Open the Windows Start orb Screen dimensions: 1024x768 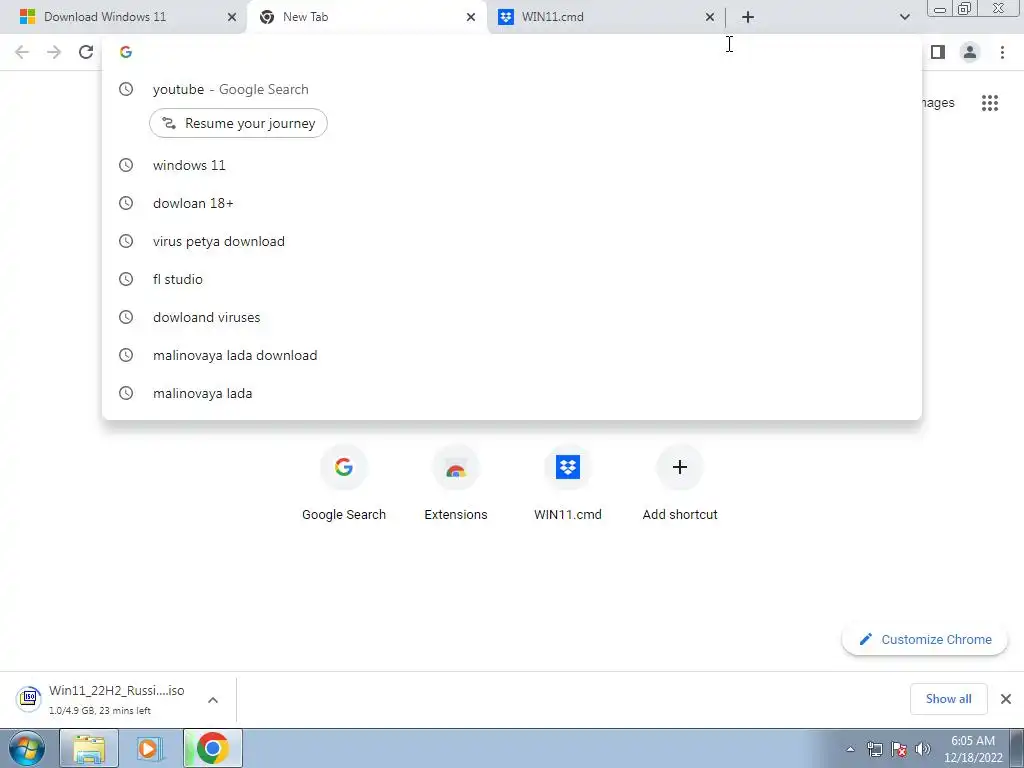coord(26,748)
